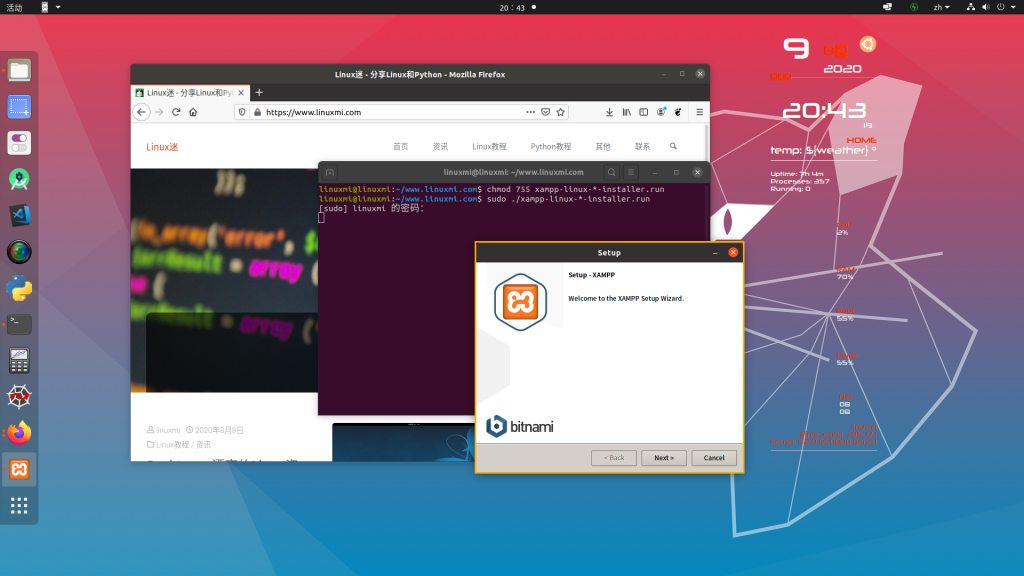Bookmark this page with star icon
1024x576 pixels.
[x=560, y=112]
